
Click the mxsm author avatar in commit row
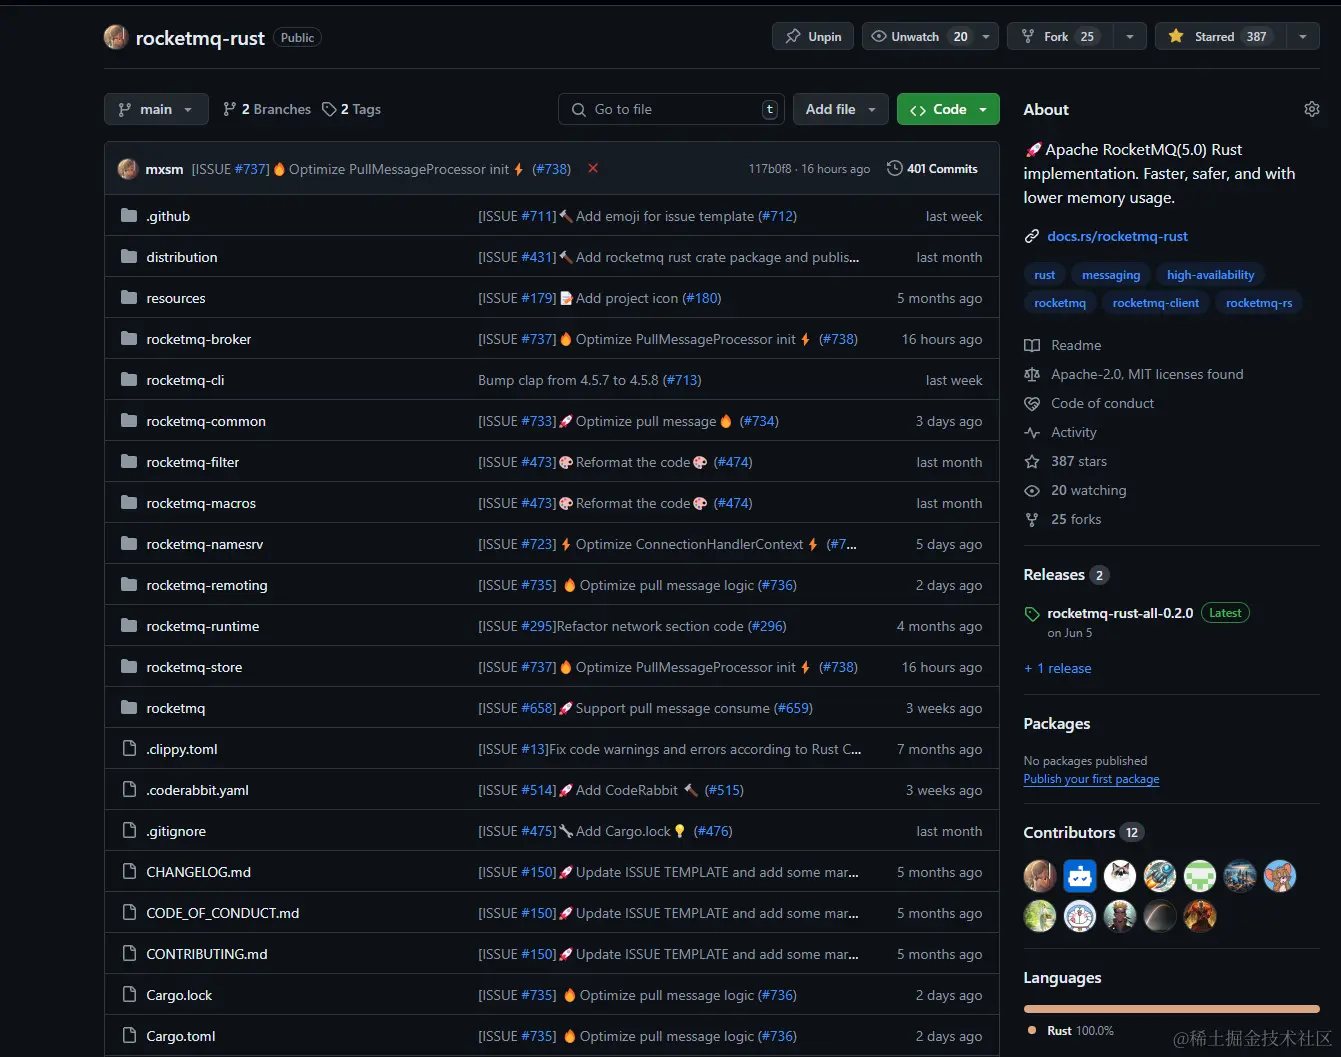pyautogui.click(x=128, y=169)
